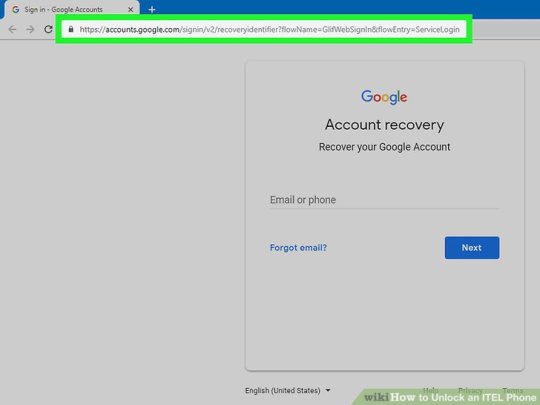Click the blue Next button
Screen dimensions: 540x405
tap(472, 248)
